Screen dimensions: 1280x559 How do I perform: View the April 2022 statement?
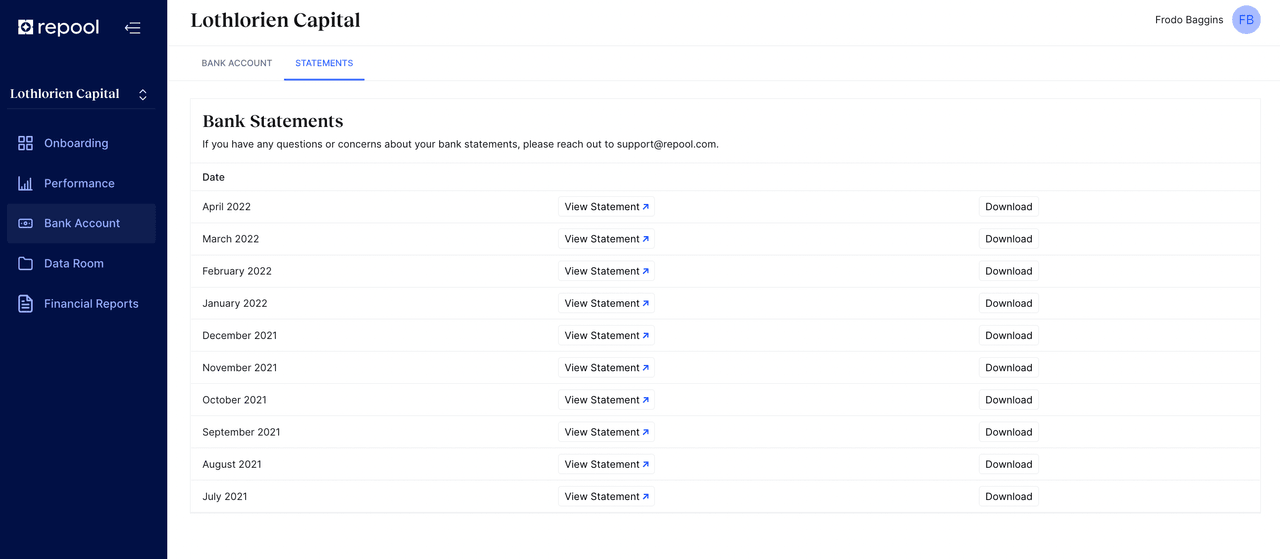click(606, 207)
